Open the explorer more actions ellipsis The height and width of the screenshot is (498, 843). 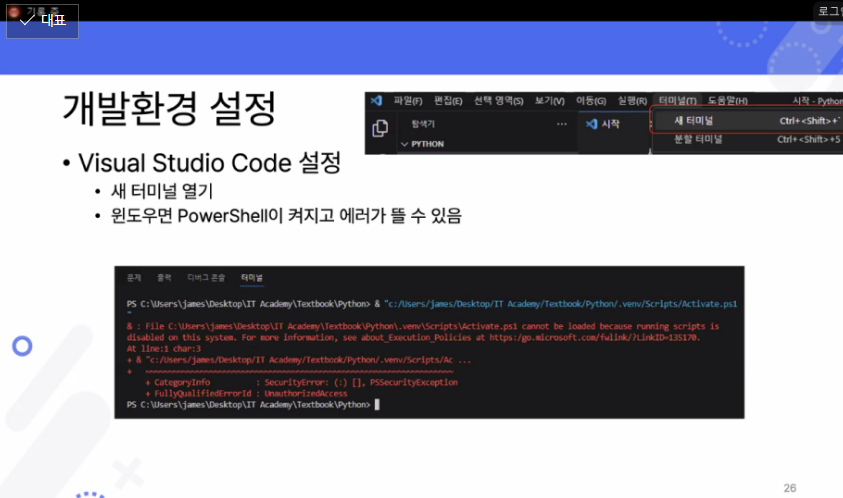(562, 124)
